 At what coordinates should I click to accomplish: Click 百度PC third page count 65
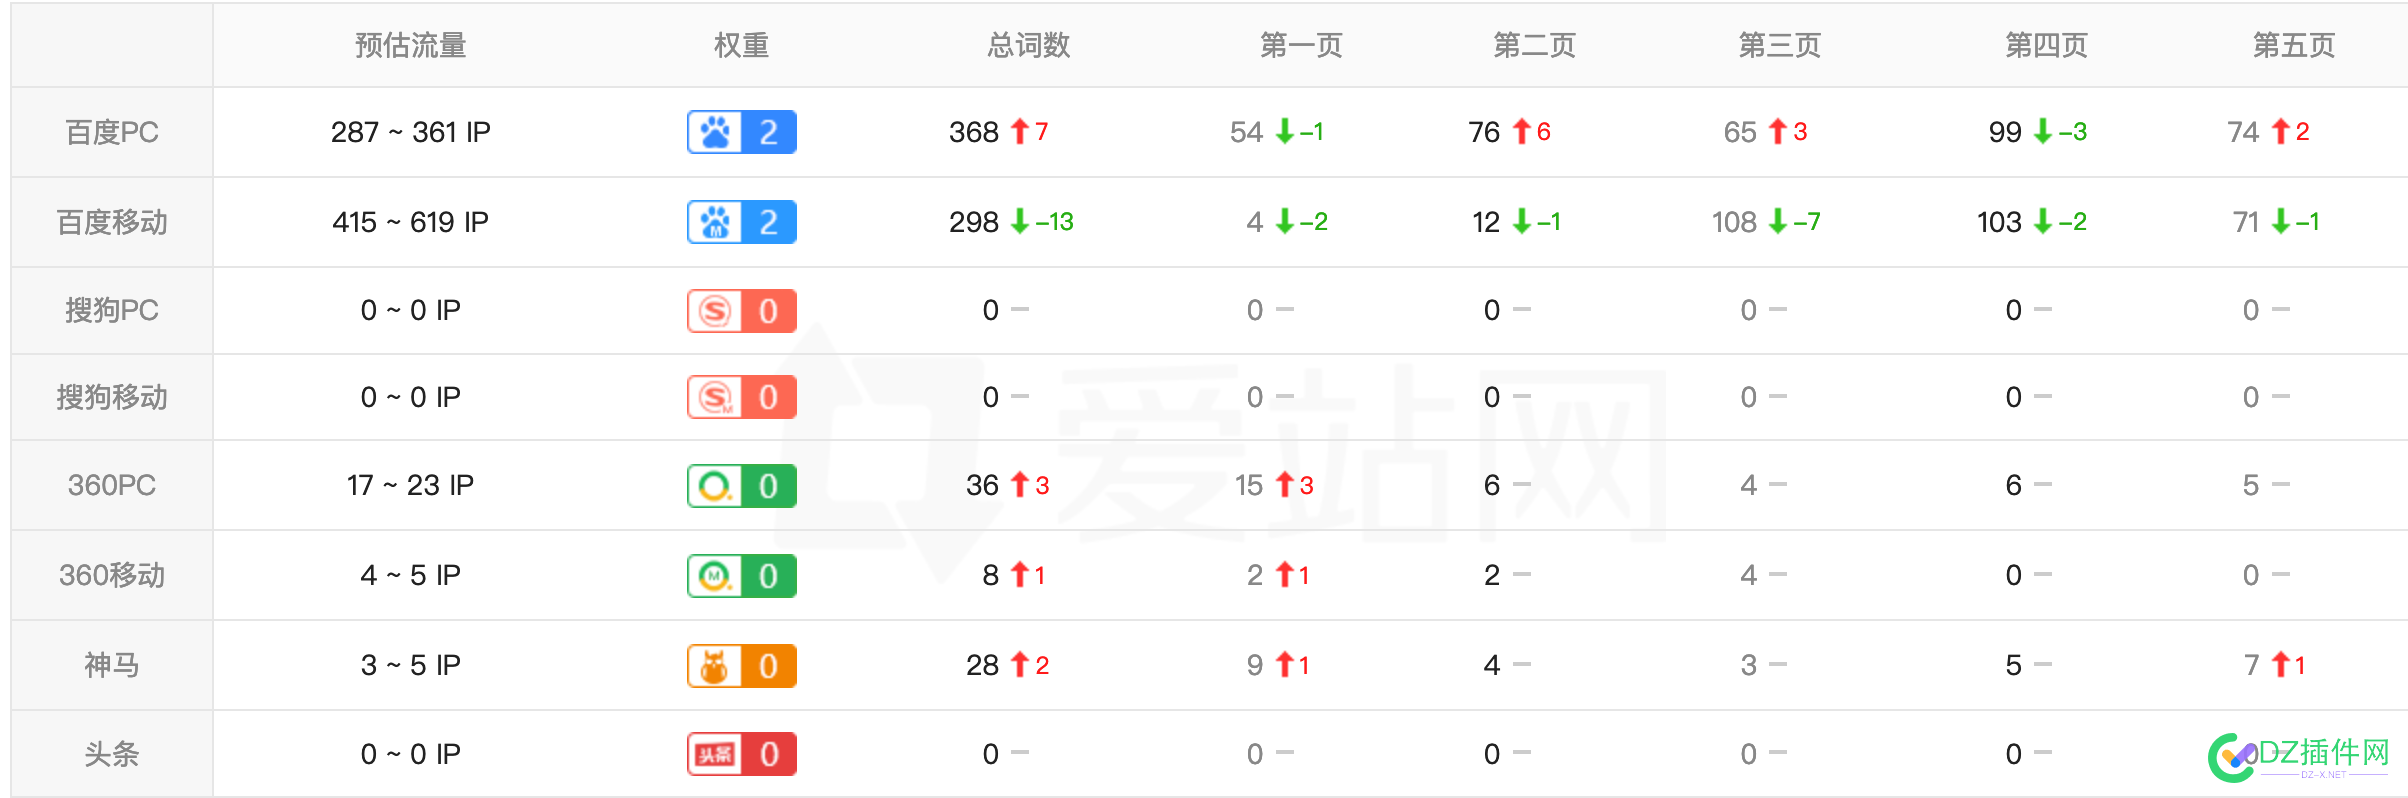[1740, 132]
